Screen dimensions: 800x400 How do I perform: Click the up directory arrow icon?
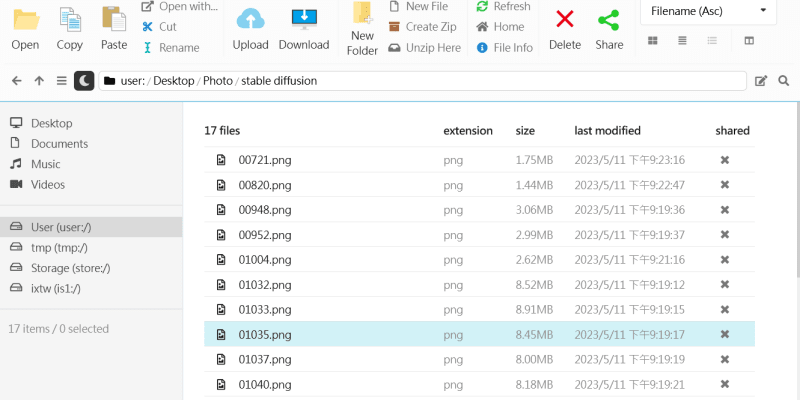(x=39, y=81)
